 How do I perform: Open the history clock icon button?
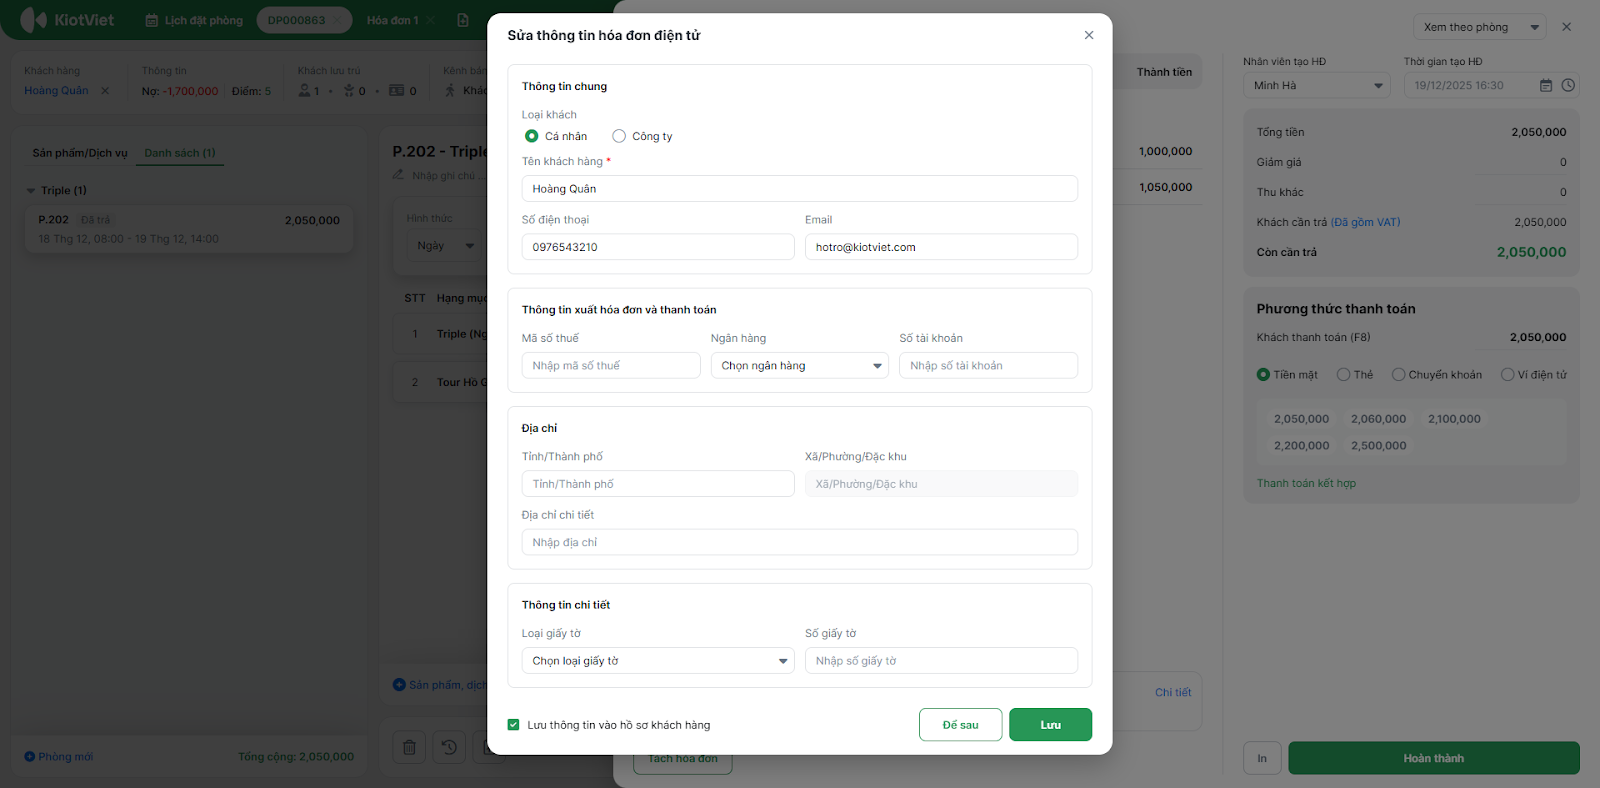coord(449,747)
